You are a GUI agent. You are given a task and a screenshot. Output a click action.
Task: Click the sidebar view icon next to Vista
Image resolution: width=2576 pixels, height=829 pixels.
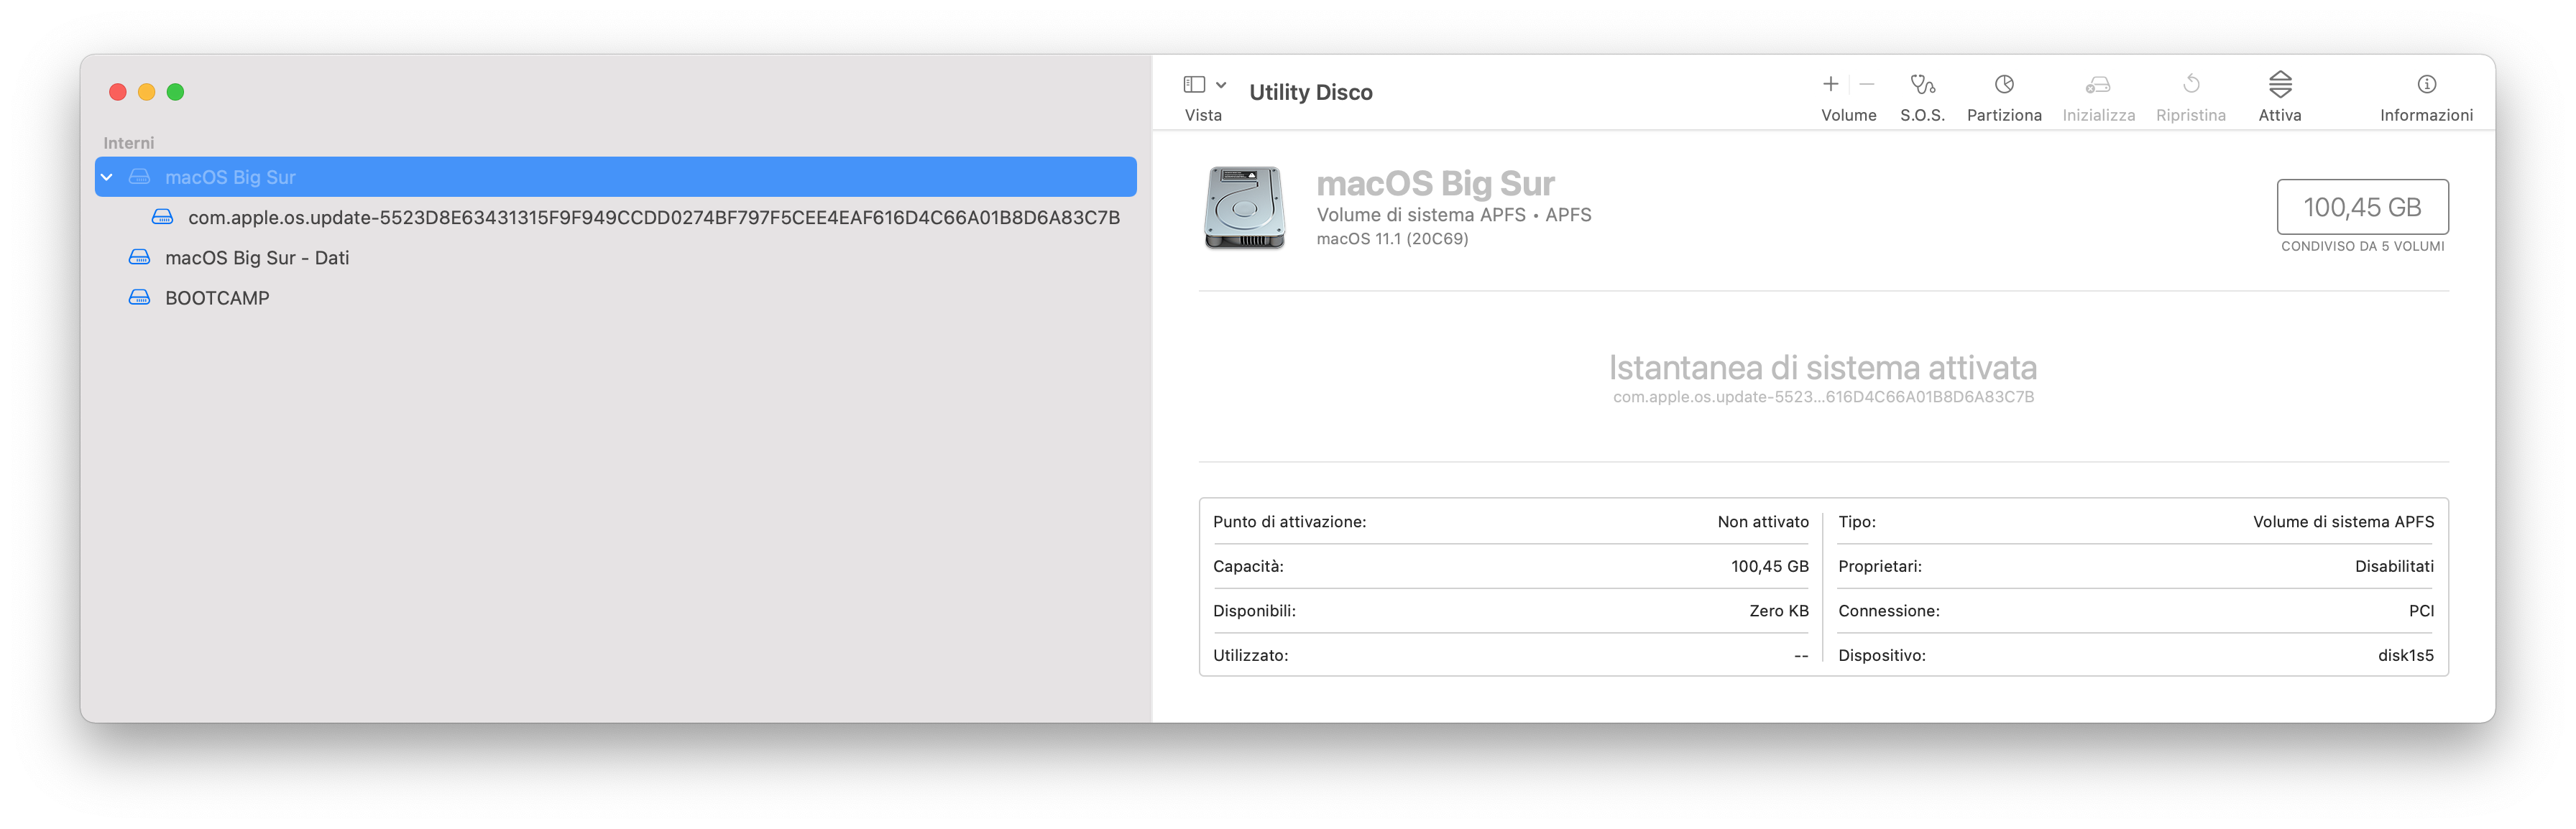click(x=1195, y=84)
